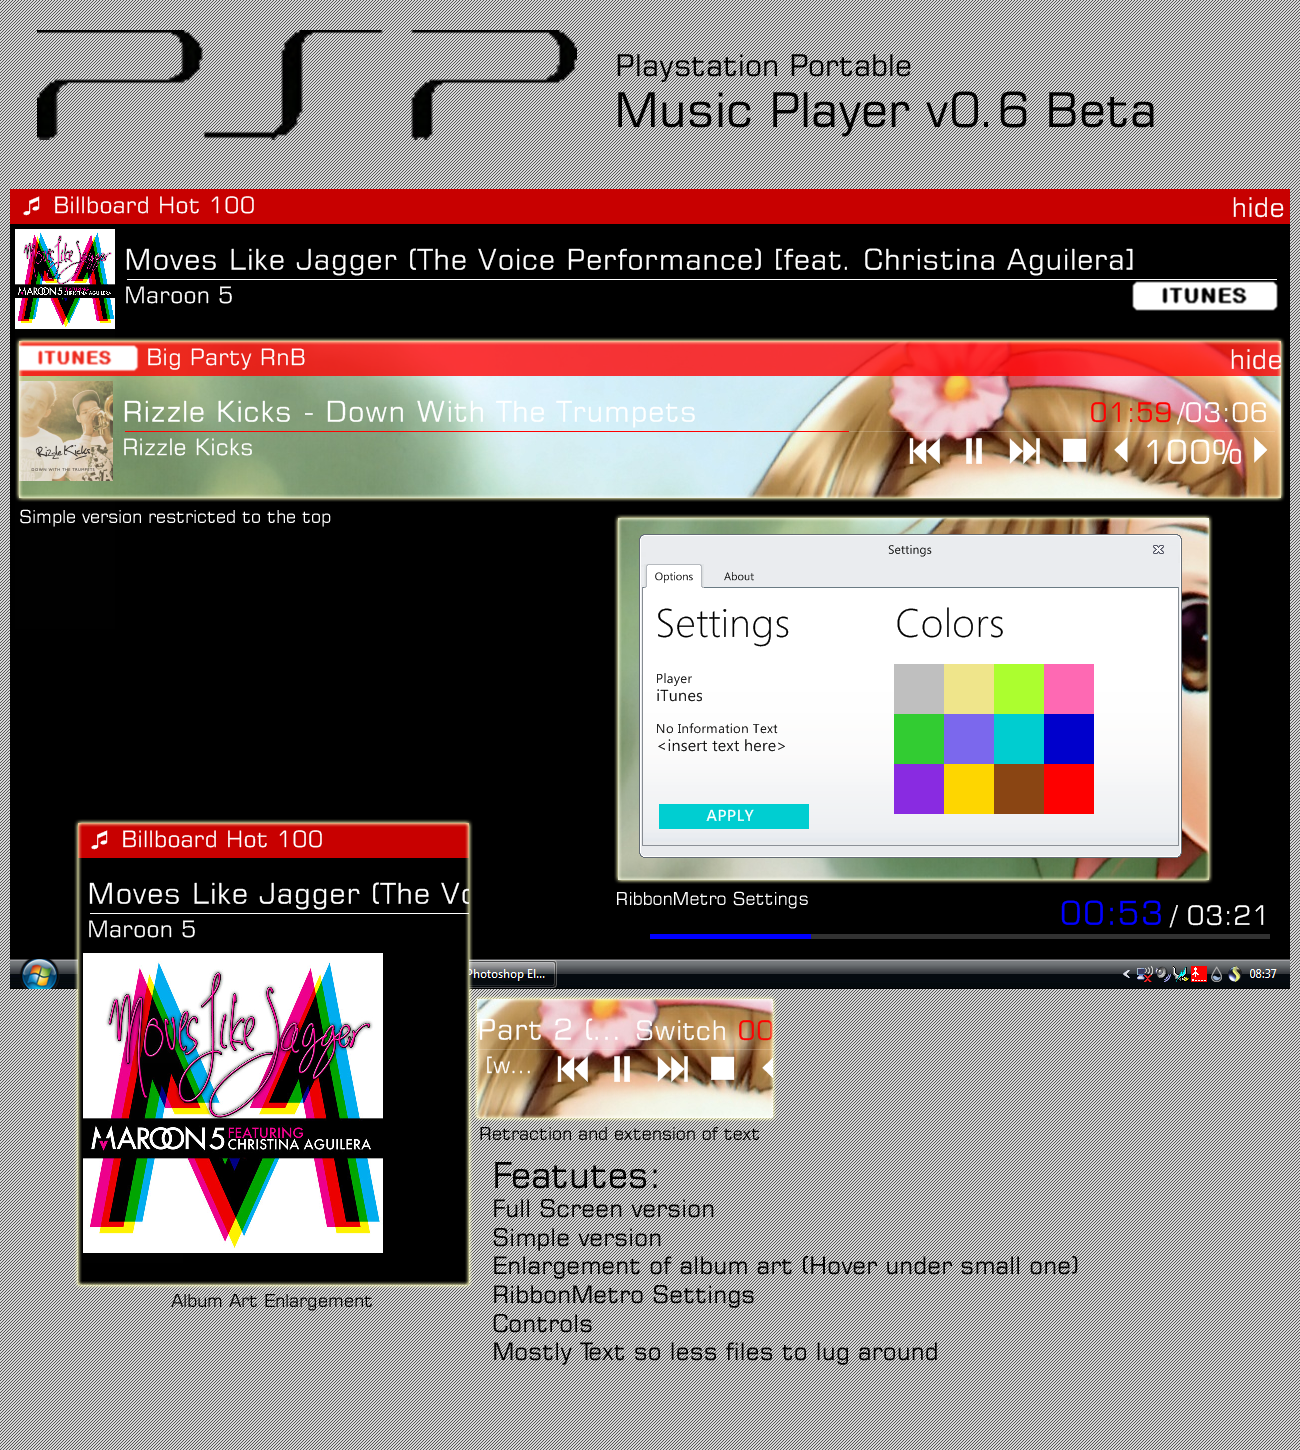Decrease volume with left arrow beside 100%
The image size is (1300, 1450).
[1122, 451]
